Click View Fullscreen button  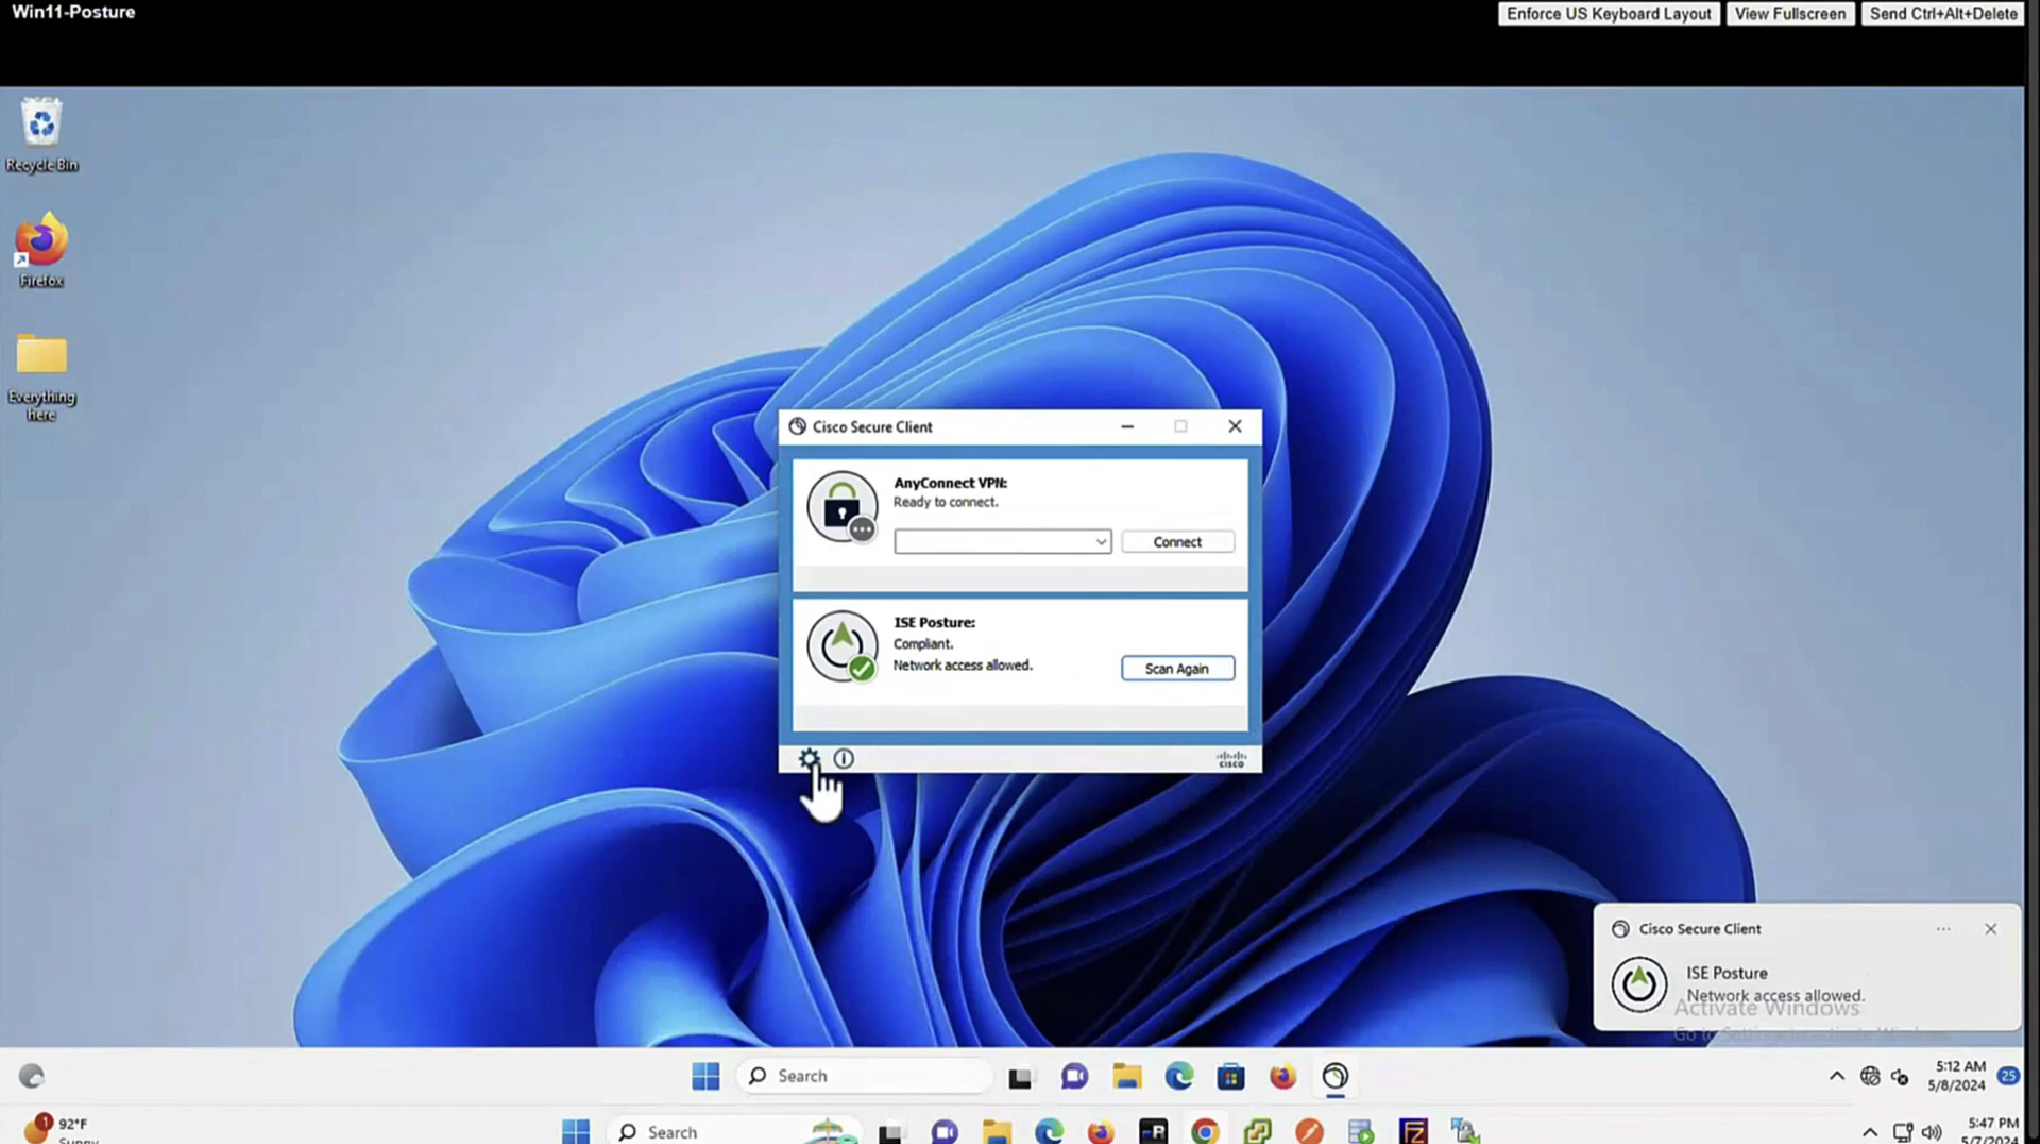[1789, 14]
